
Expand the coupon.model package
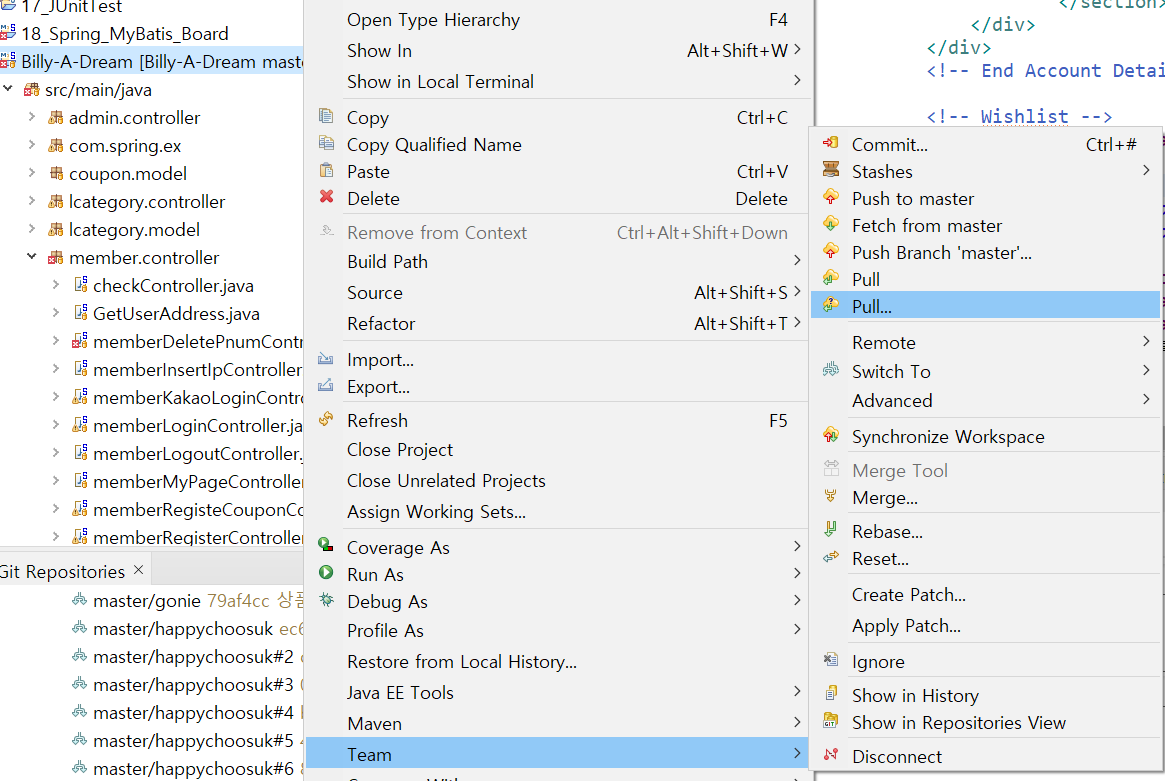click(32, 172)
